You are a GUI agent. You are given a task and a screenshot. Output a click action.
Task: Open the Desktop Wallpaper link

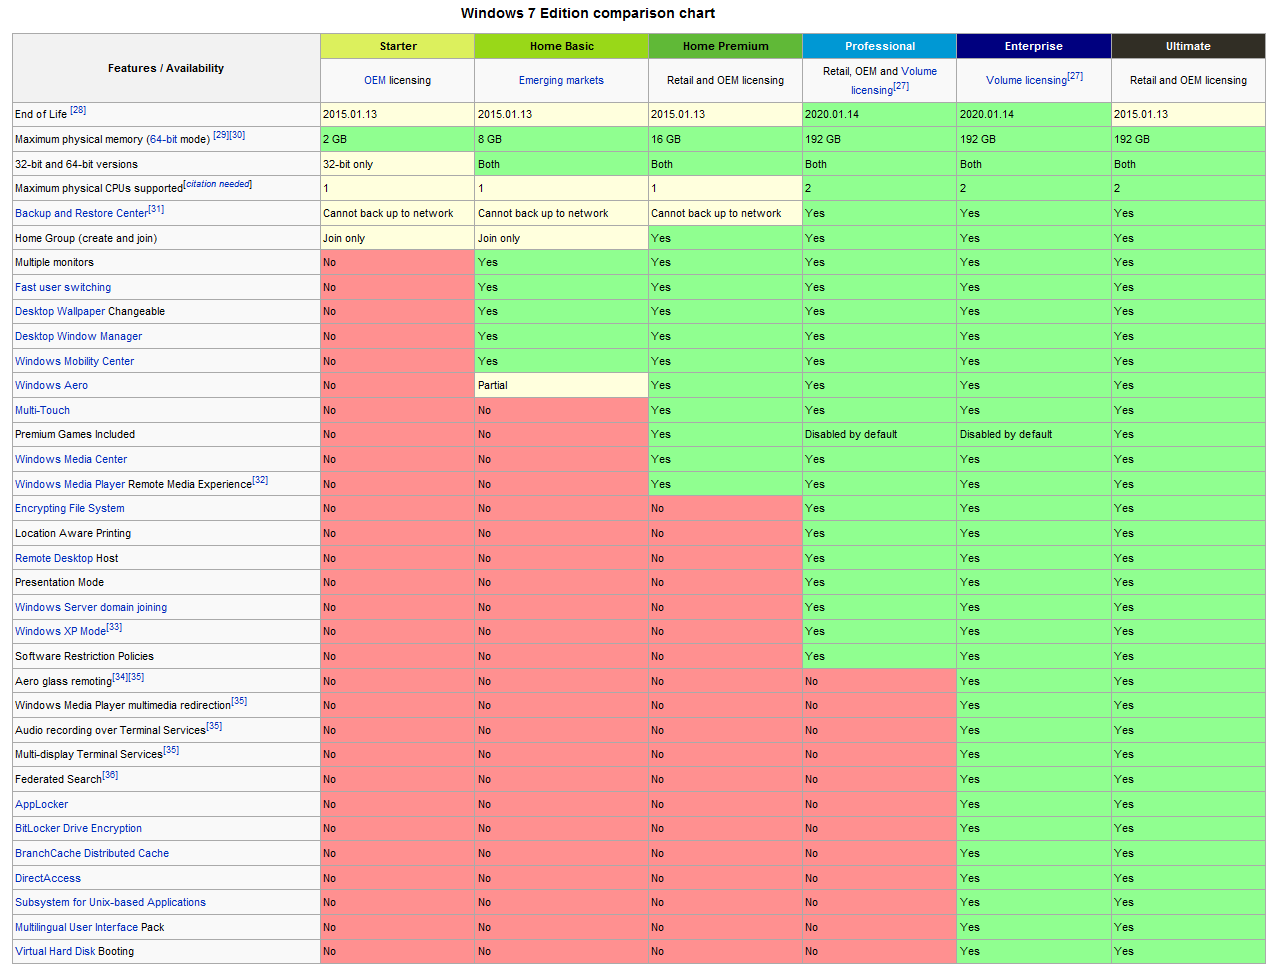click(60, 311)
